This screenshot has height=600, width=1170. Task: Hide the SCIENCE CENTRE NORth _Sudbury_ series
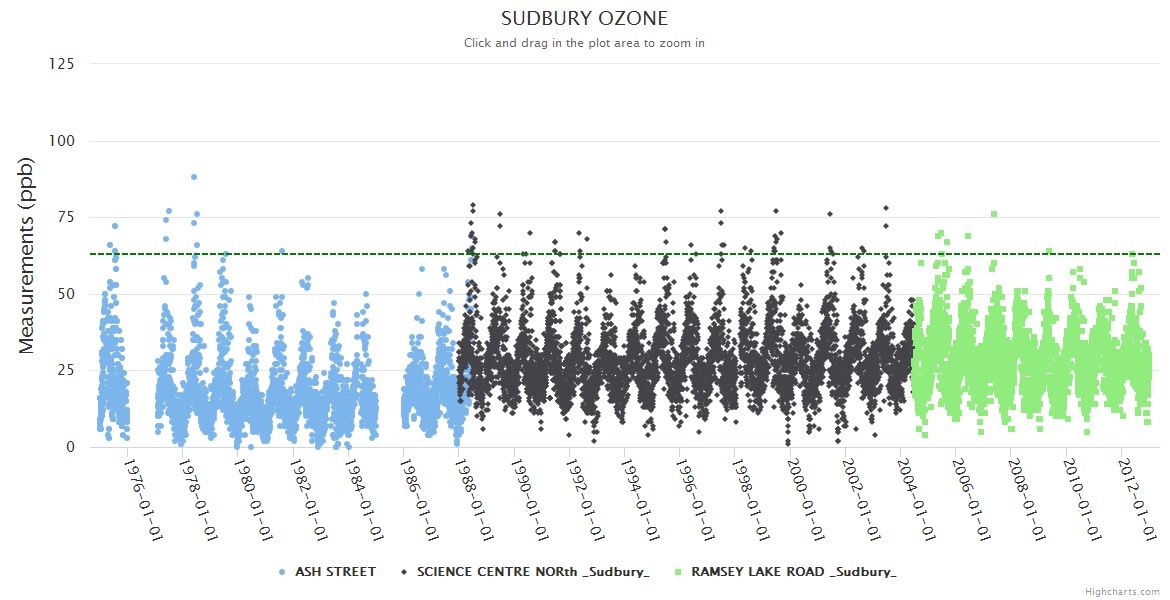[533, 572]
